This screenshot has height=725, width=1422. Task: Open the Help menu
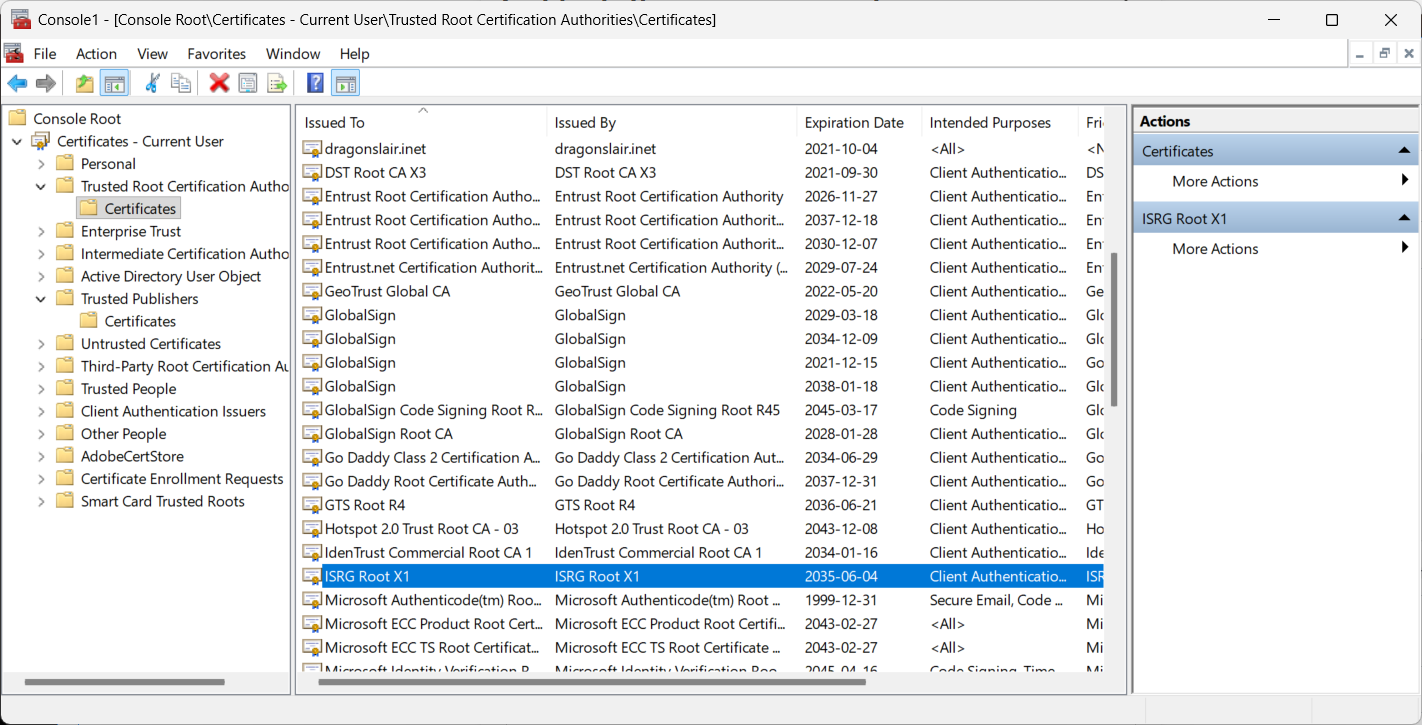[355, 54]
